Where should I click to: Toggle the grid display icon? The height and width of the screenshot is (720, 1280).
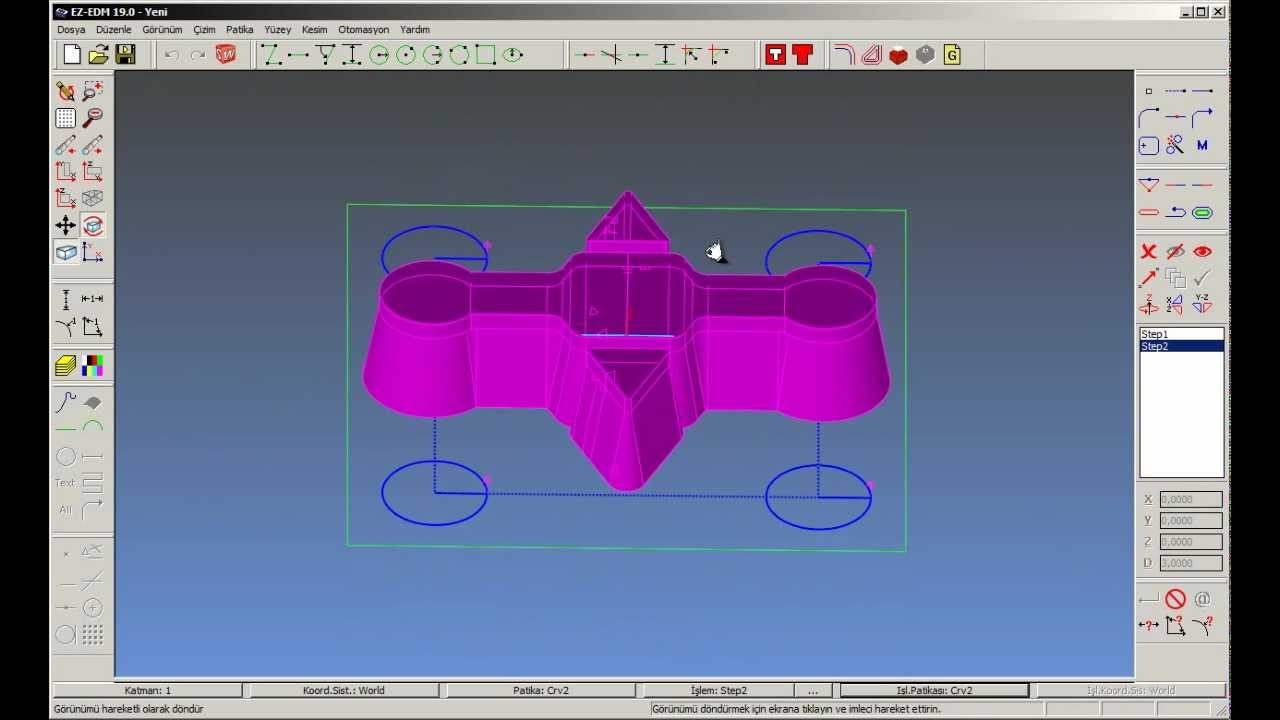tap(65, 118)
